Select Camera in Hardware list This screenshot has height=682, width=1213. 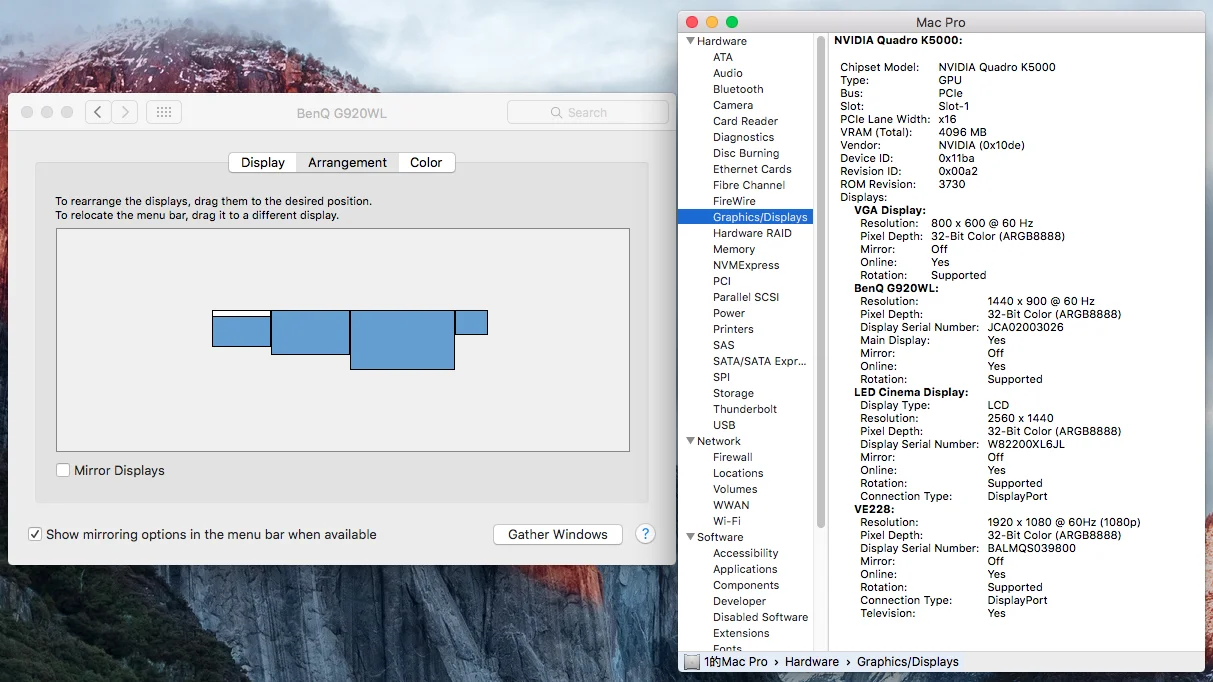tap(733, 105)
